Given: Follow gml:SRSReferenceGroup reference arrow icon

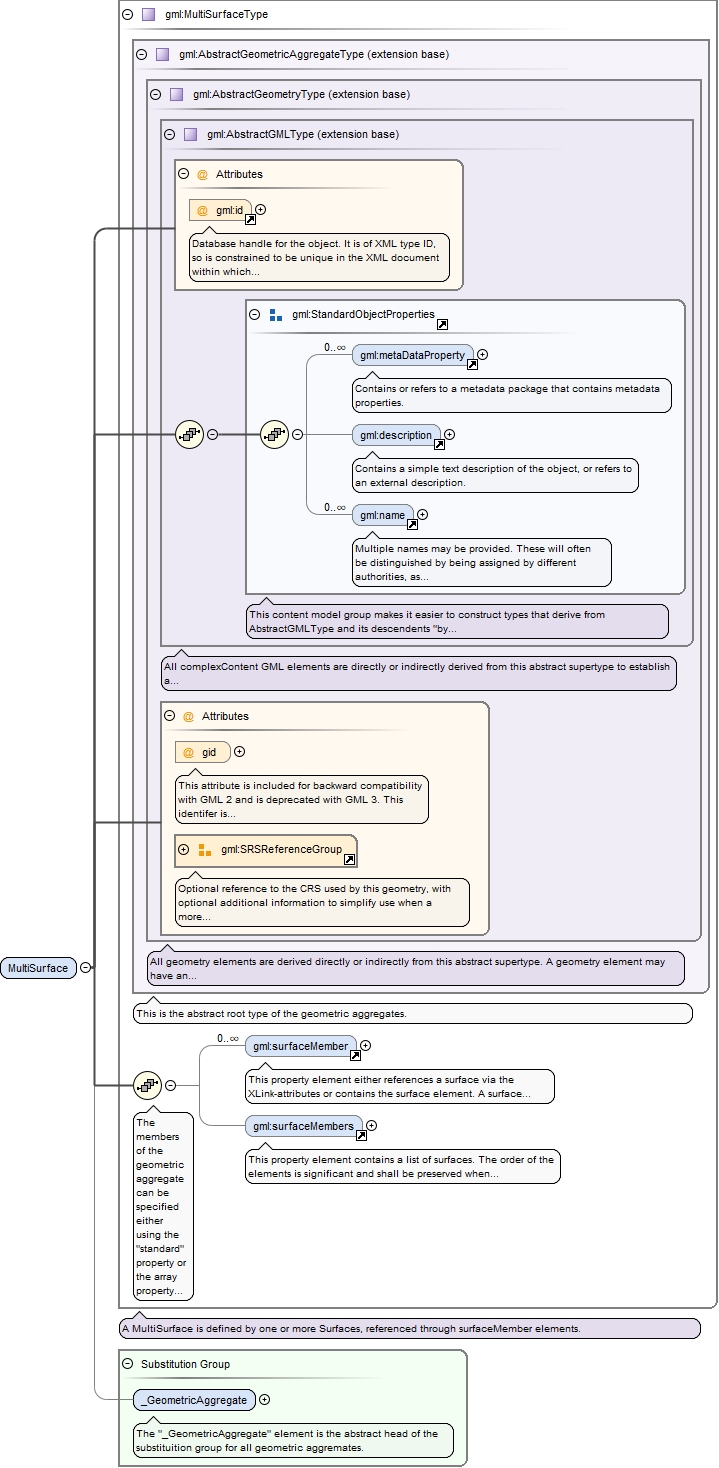Looking at the screenshot, I should point(349,859).
